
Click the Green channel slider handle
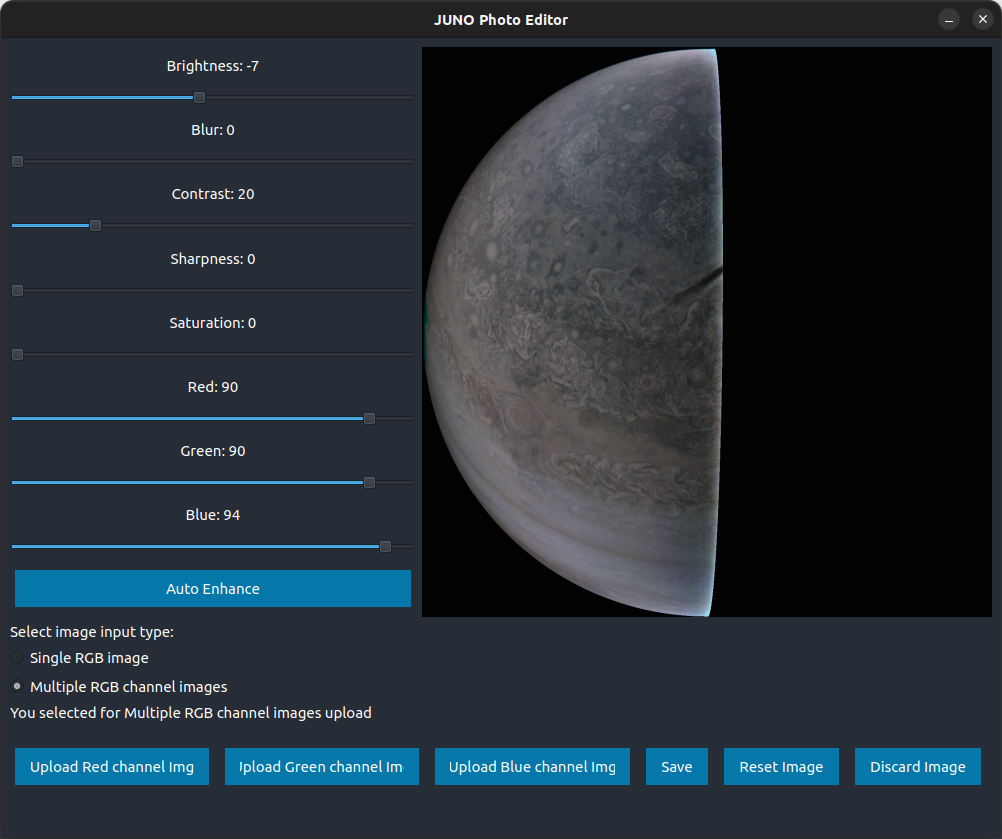368,482
